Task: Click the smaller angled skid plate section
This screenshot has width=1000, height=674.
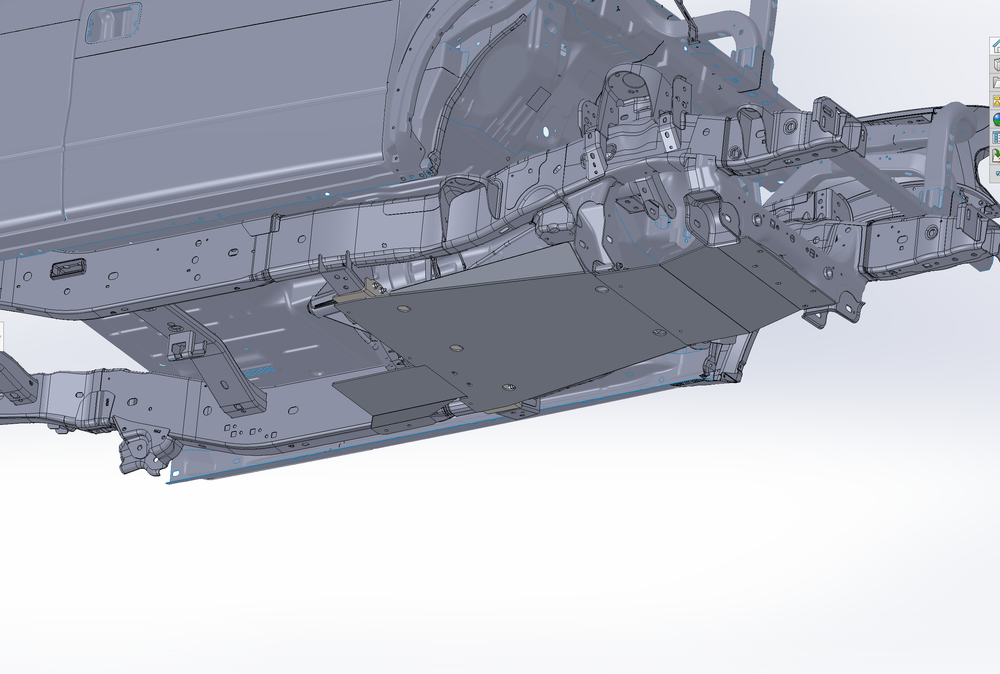Action: [390, 390]
